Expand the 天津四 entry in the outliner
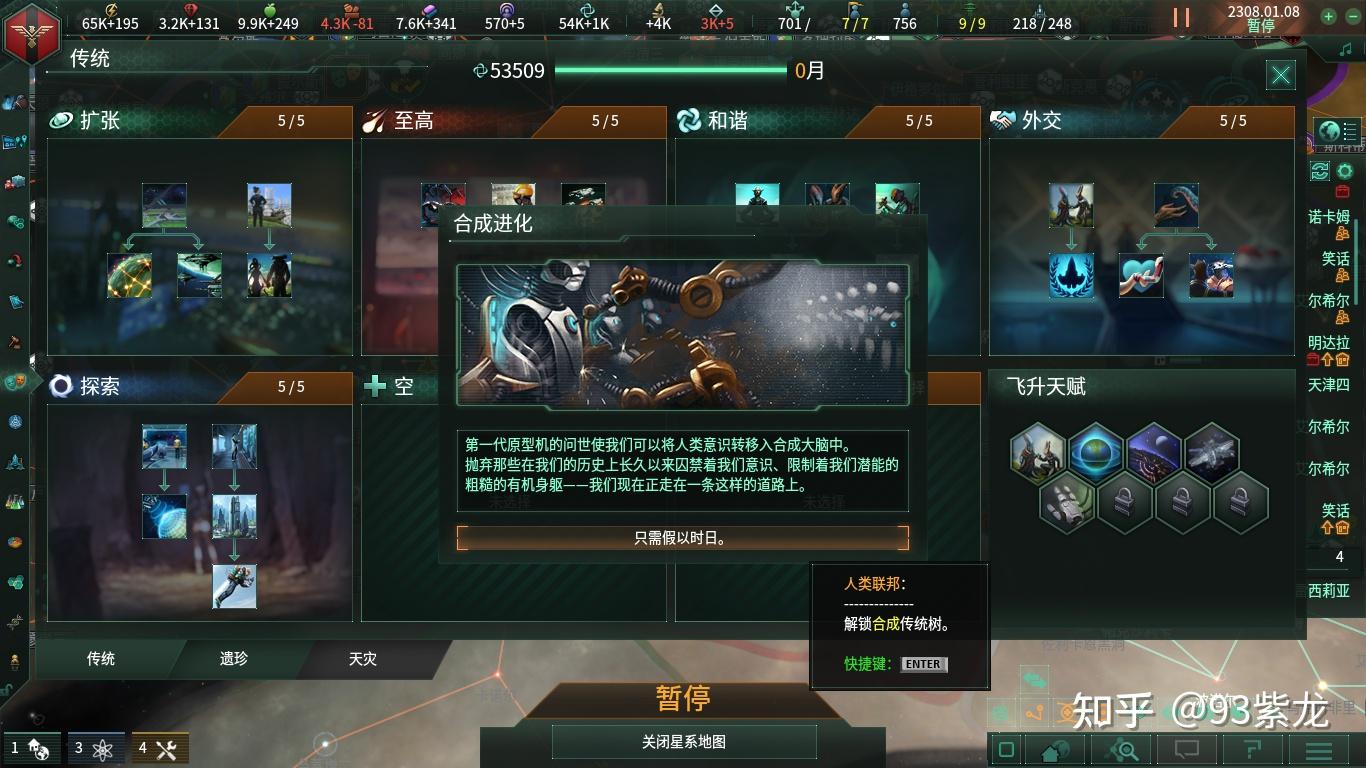Image resolution: width=1366 pixels, height=768 pixels. point(1329,384)
